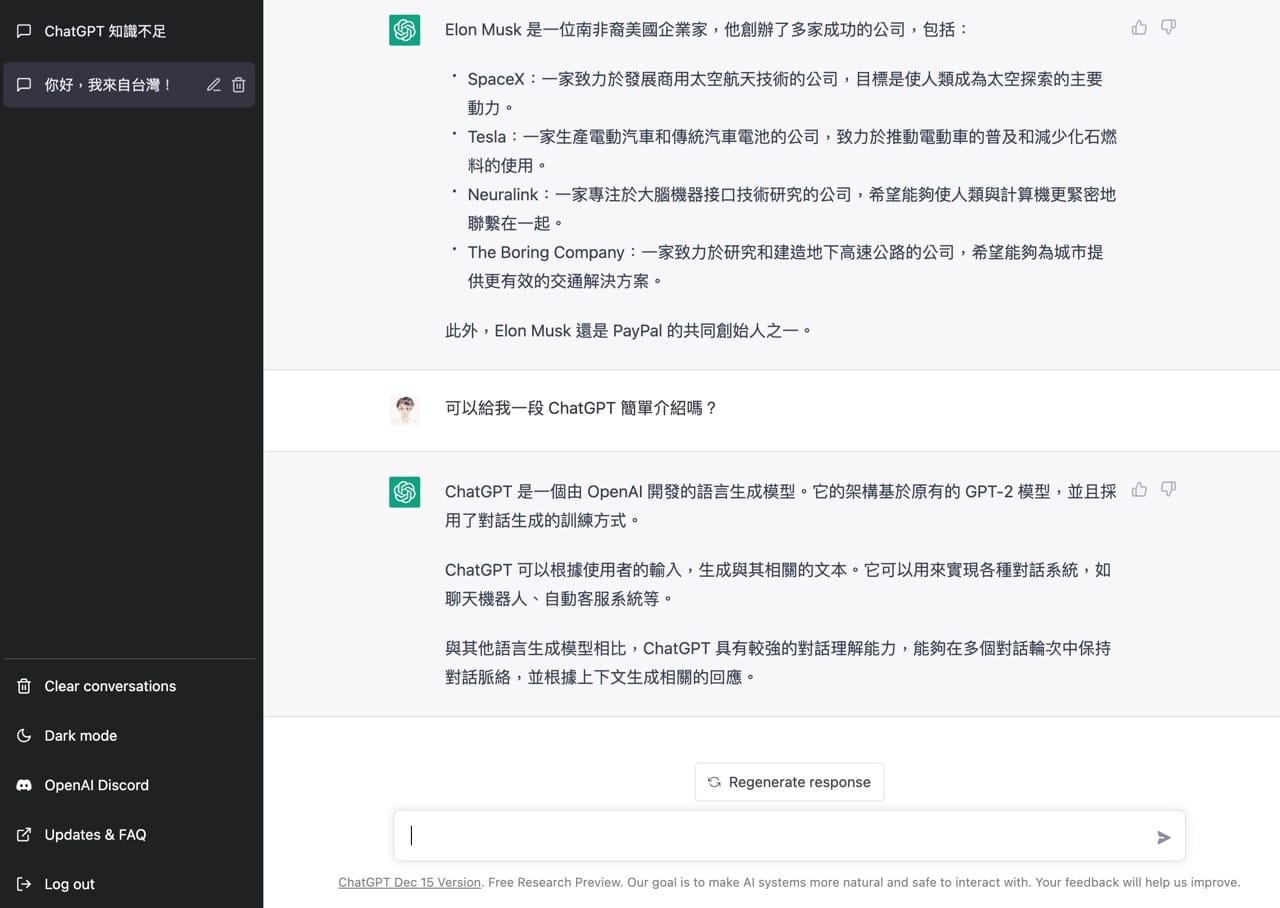The width and height of the screenshot is (1280, 908).
Task: Click the paragraph starting "ChatGPT 可以根據使用者的輸入"
Action: [x=778, y=584]
